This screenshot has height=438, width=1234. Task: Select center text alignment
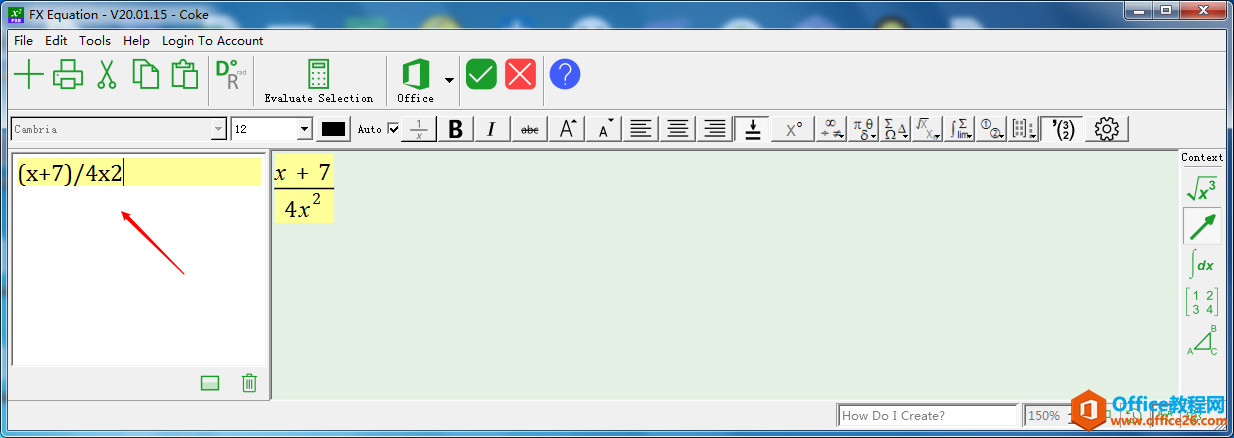678,129
